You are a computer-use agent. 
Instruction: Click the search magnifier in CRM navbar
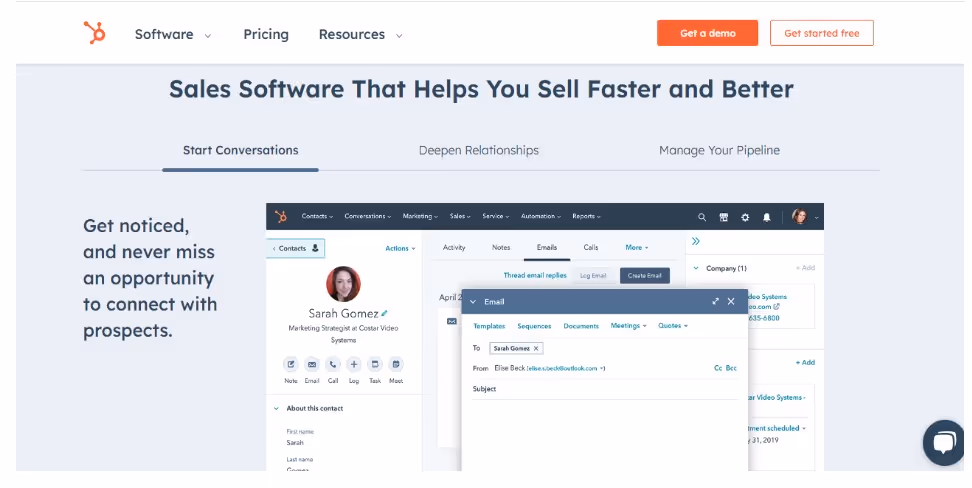(x=702, y=217)
